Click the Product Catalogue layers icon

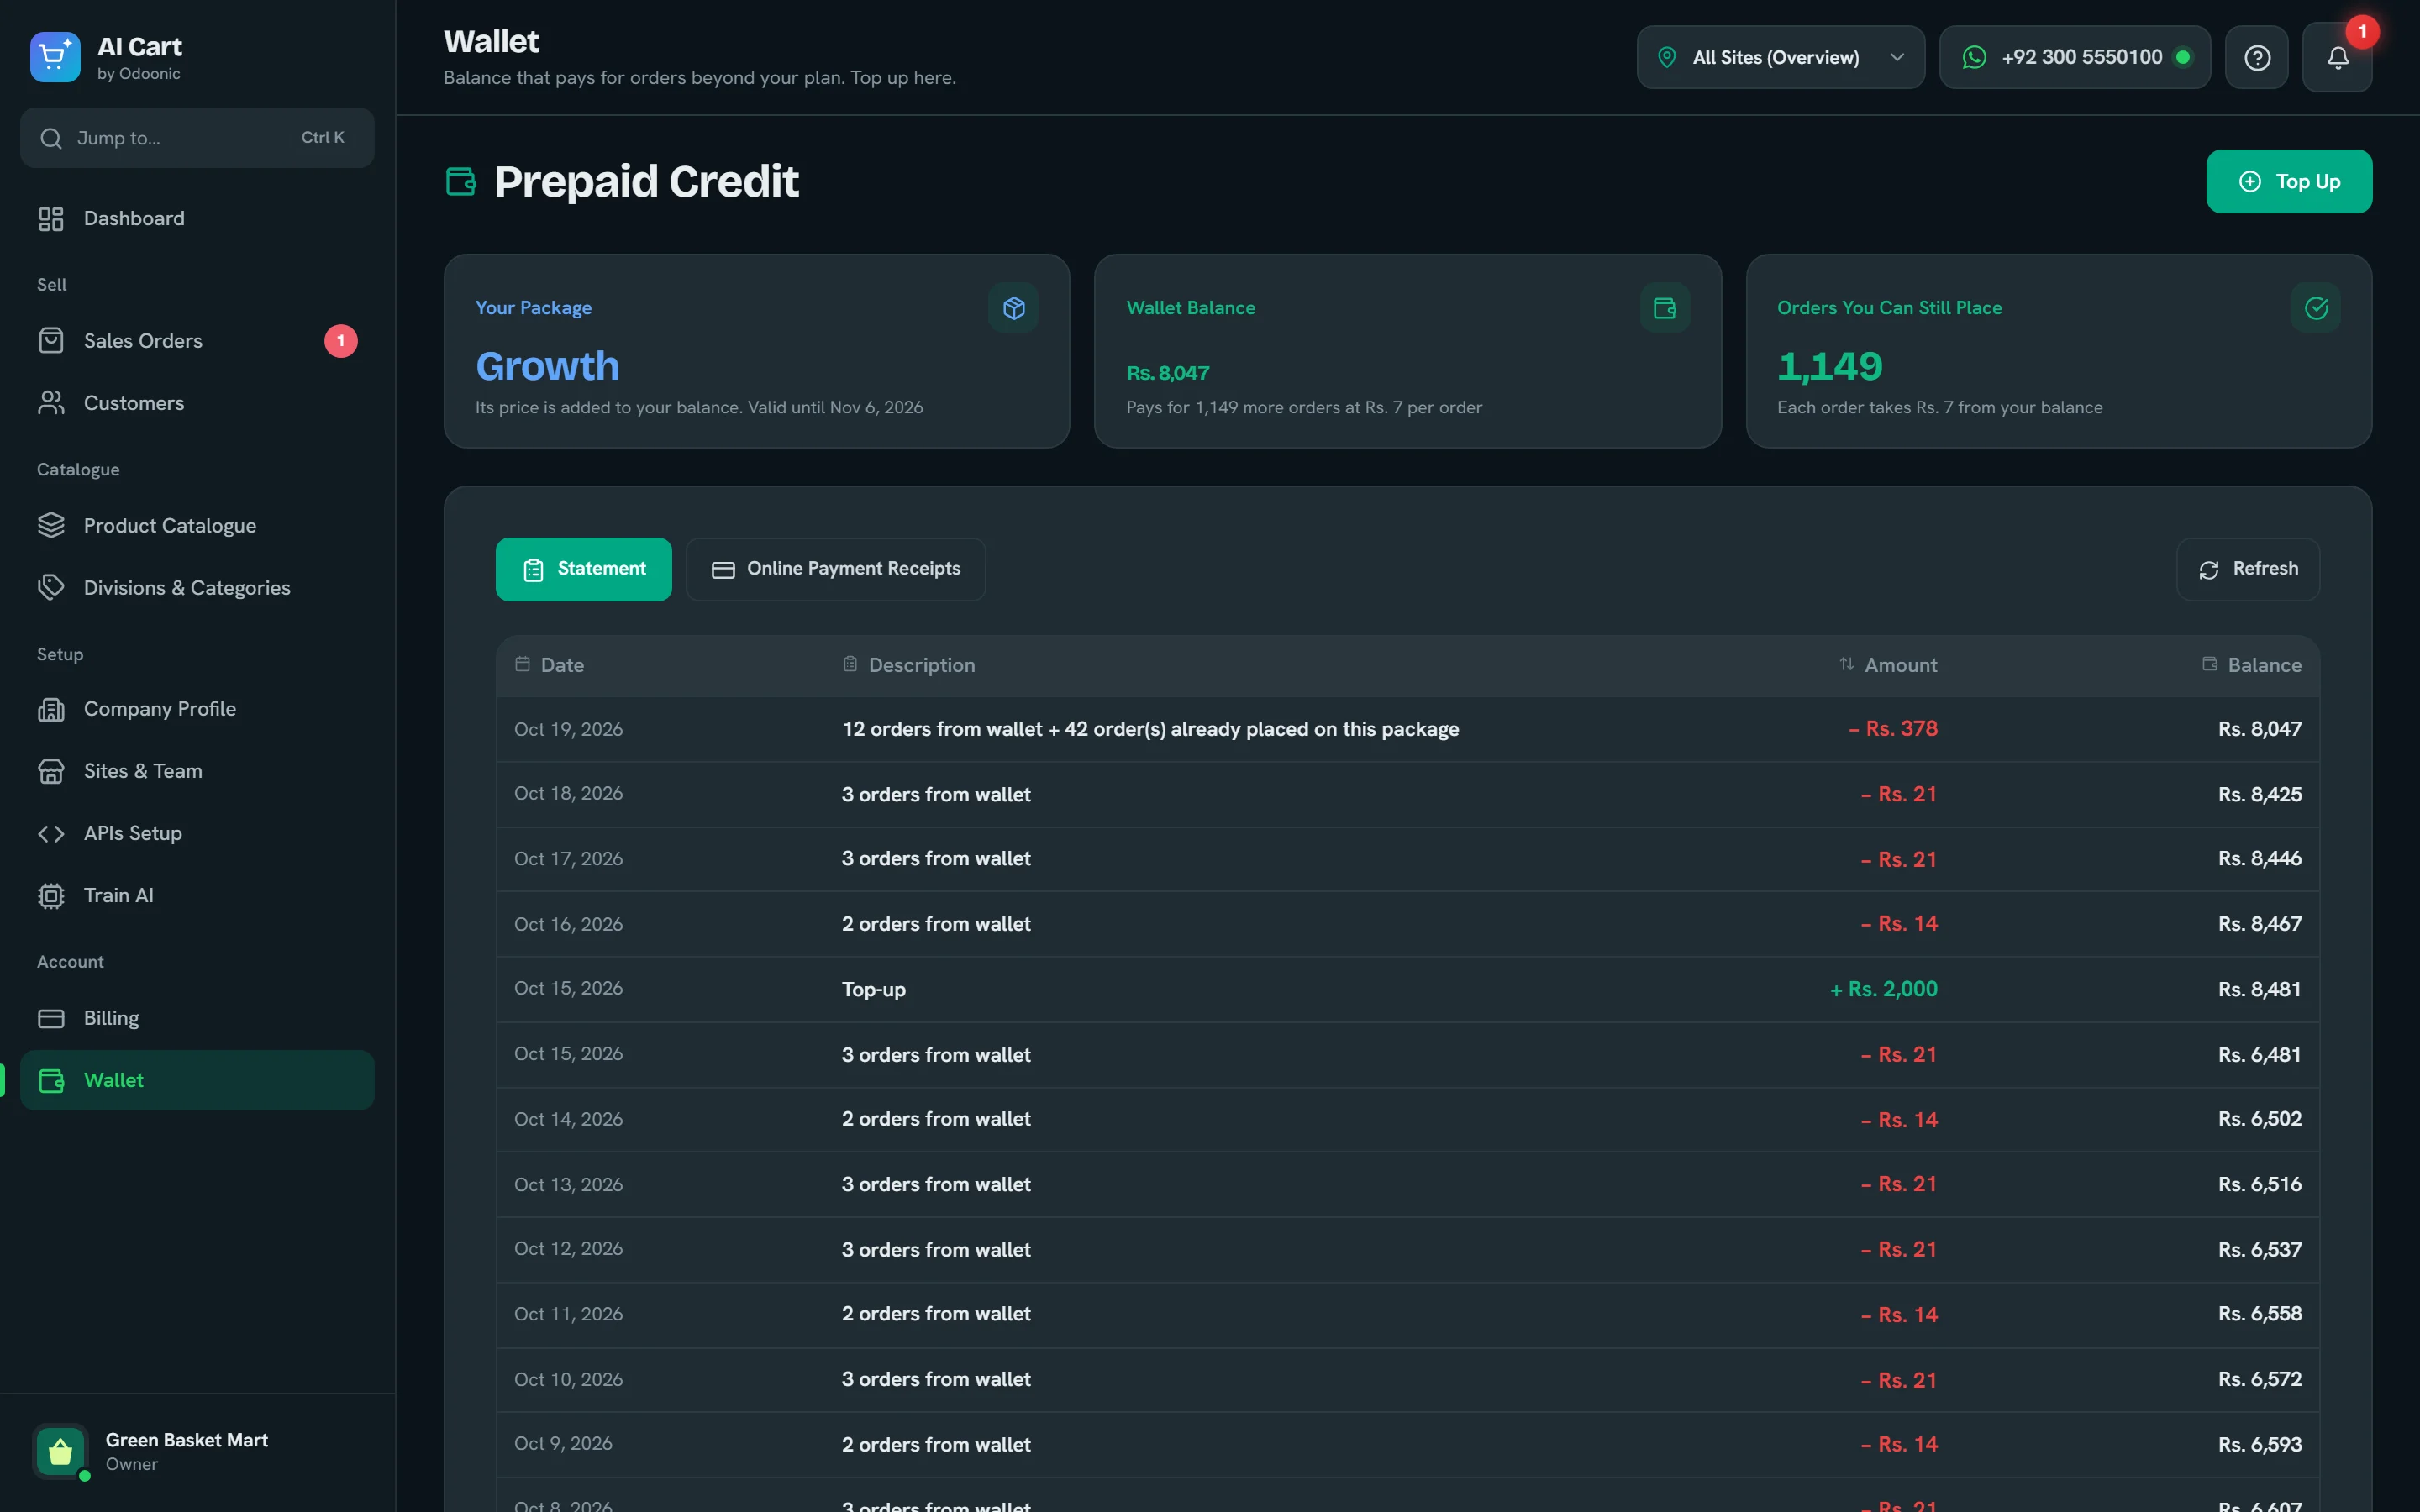(51, 526)
